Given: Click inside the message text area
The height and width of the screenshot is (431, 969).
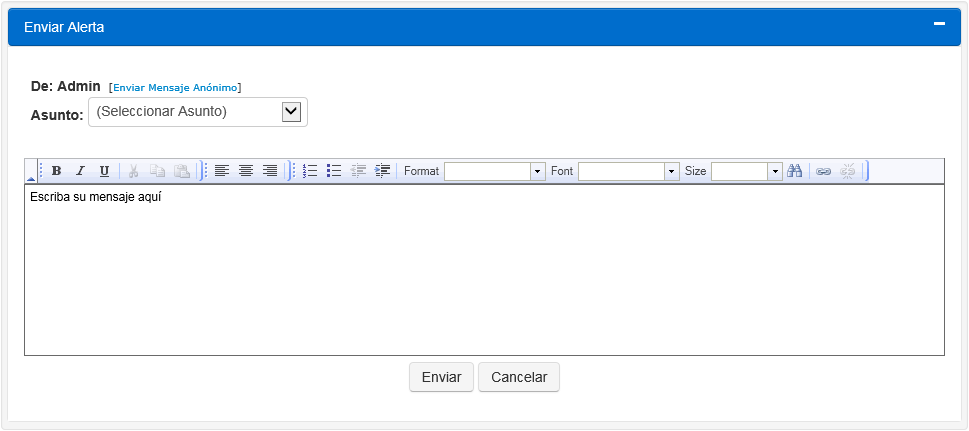Looking at the screenshot, I should tap(484, 270).
